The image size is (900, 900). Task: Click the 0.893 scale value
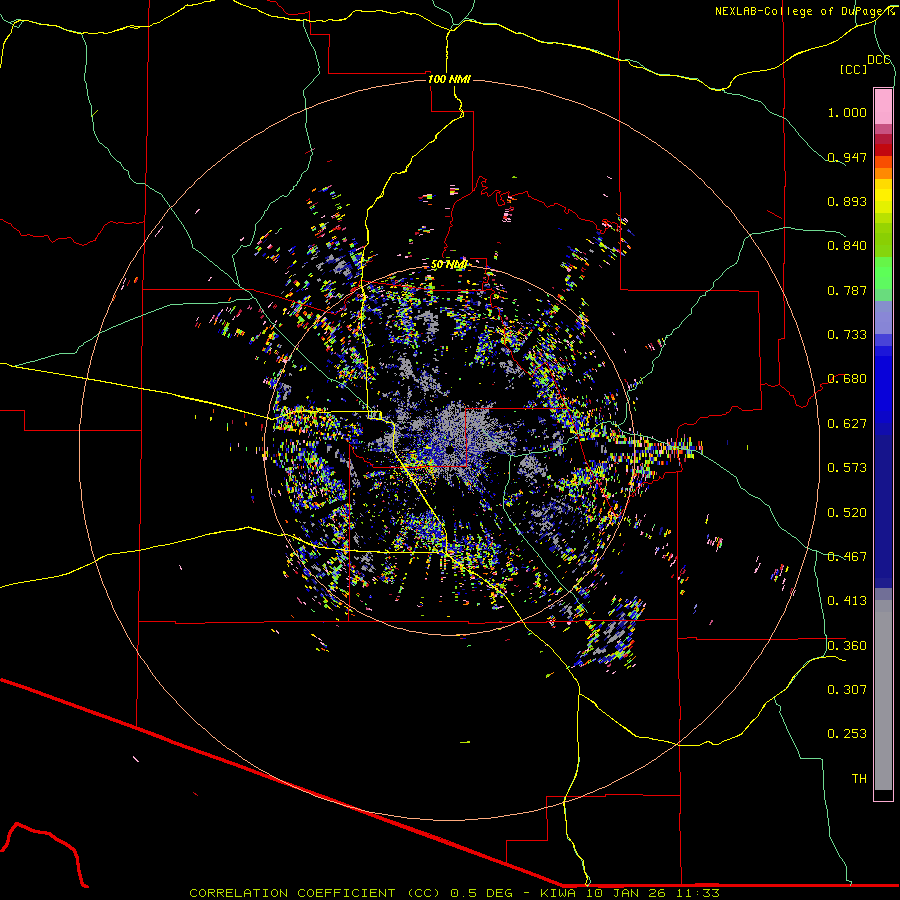[x=847, y=201]
